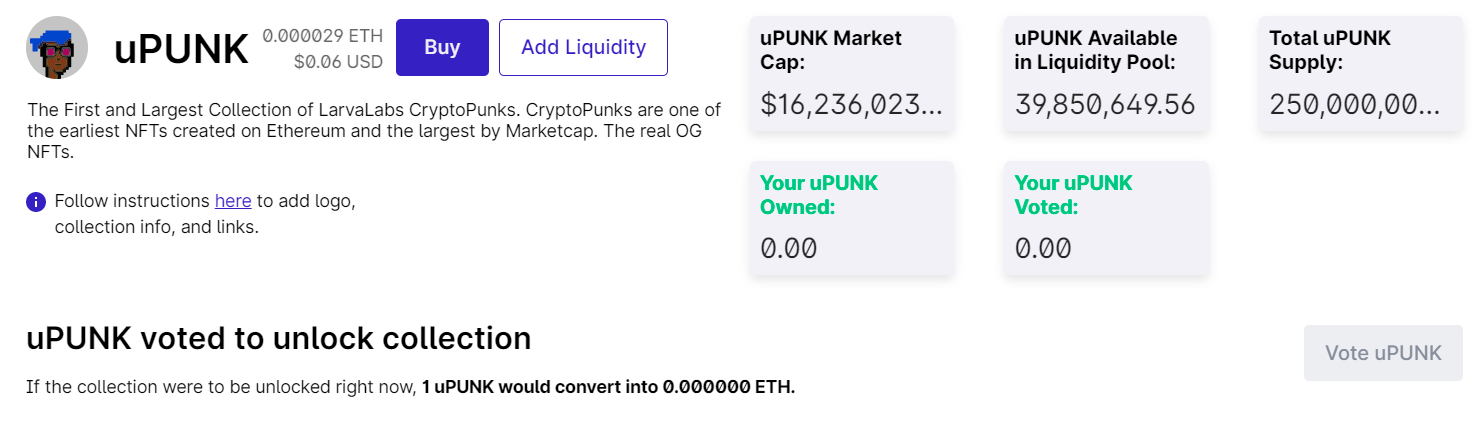This screenshot has height=439, width=1484.
Task: Open the "here" instructions link
Action: pyautogui.click(x=233, y=201)
